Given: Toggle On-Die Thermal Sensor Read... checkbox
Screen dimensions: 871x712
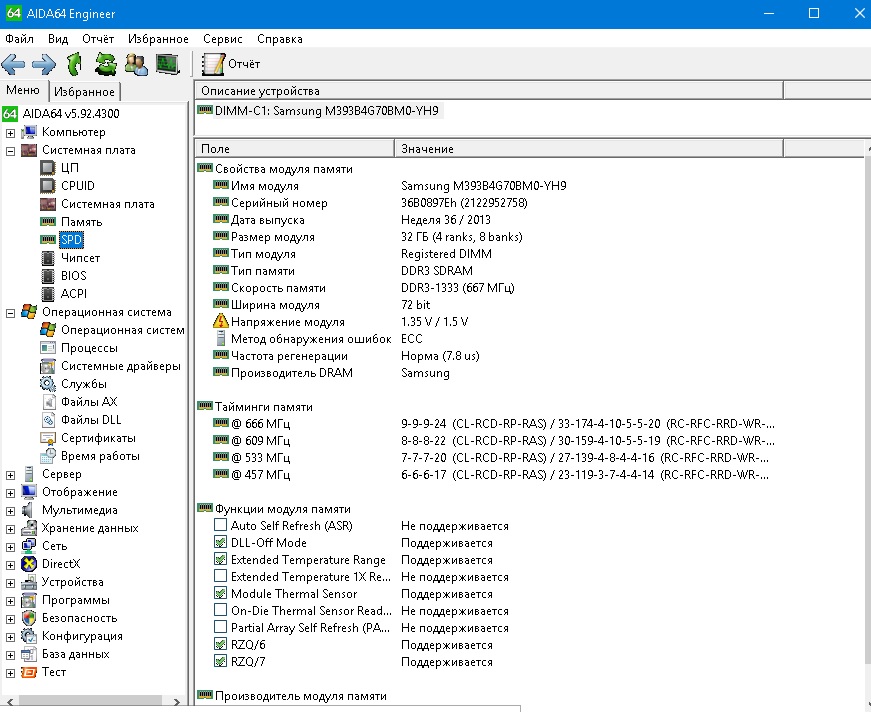Looking at the screenshot, I should [221, 610].
